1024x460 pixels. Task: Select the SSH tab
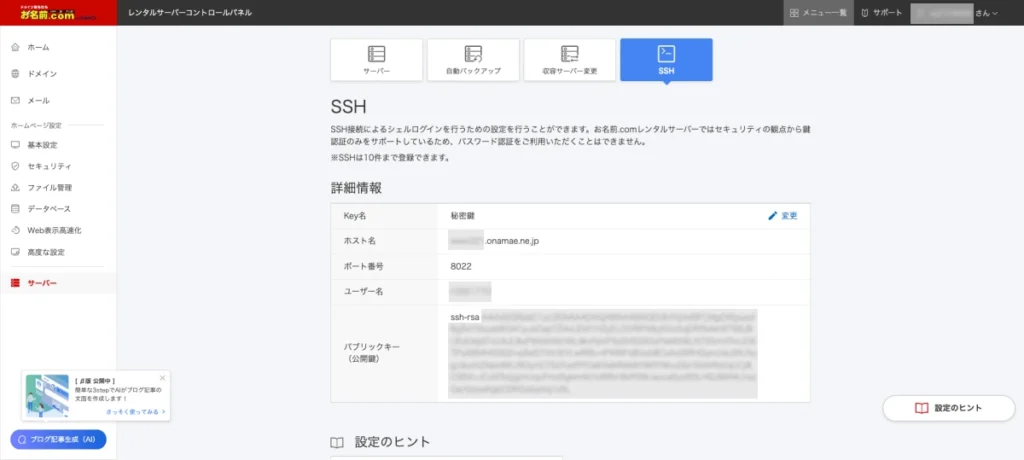666,60
